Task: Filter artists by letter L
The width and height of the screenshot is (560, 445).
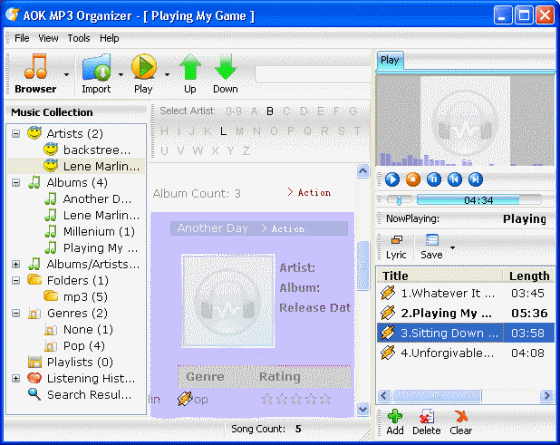Action: [x=223, y=131]
